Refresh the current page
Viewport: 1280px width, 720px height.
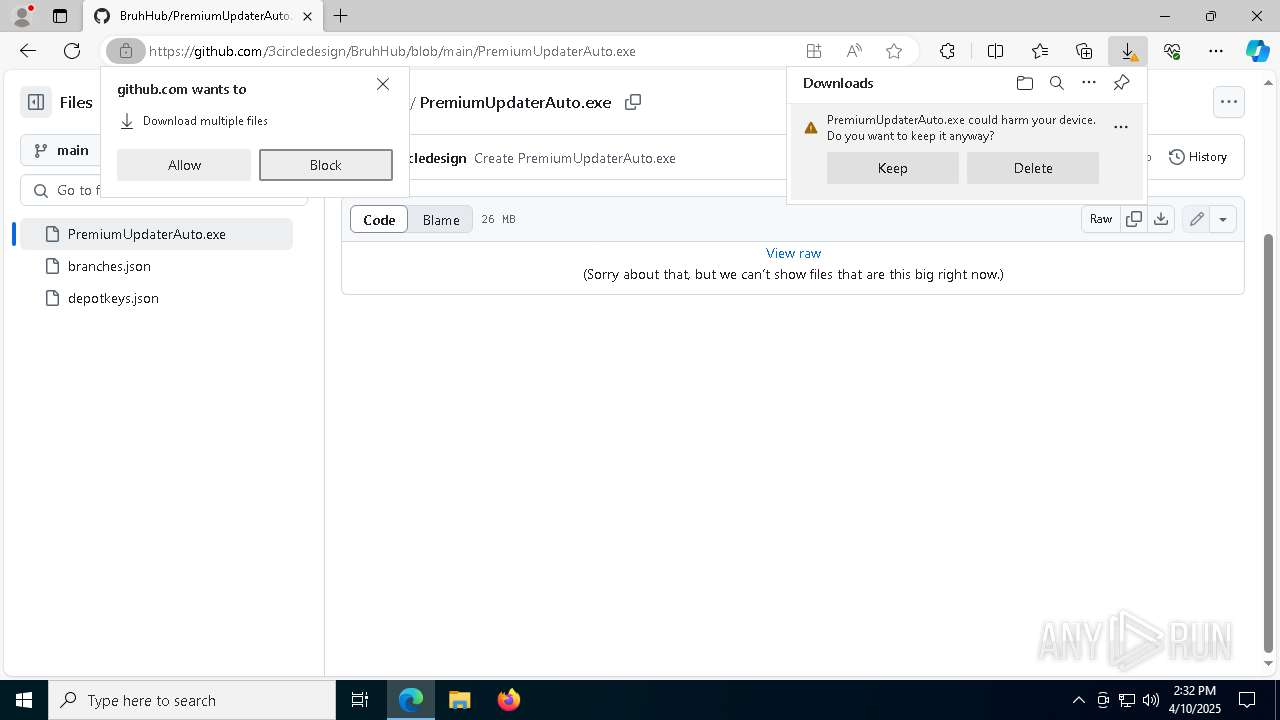72,51
